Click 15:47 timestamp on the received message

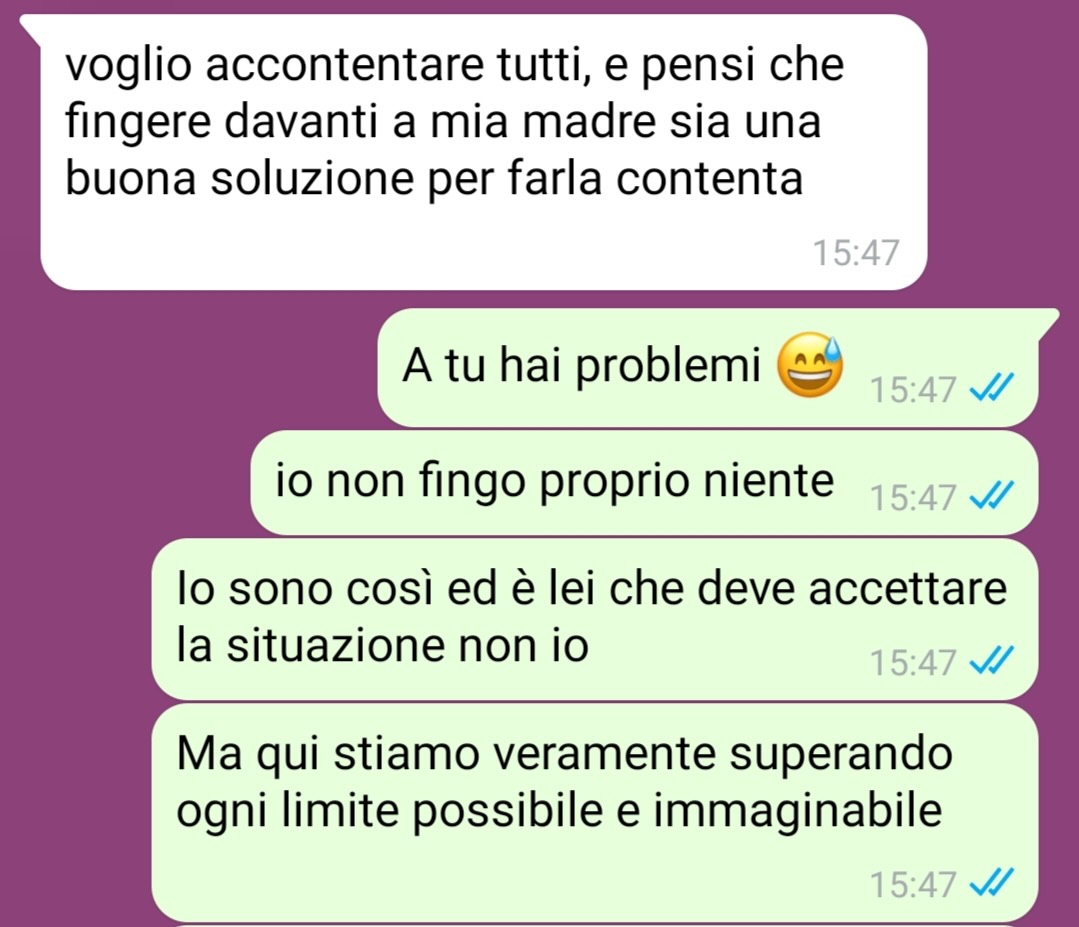(x=856, y=253)
